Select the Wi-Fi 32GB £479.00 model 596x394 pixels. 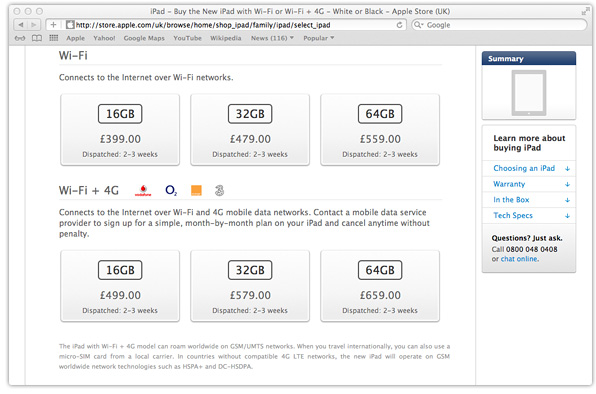point(250,130)
